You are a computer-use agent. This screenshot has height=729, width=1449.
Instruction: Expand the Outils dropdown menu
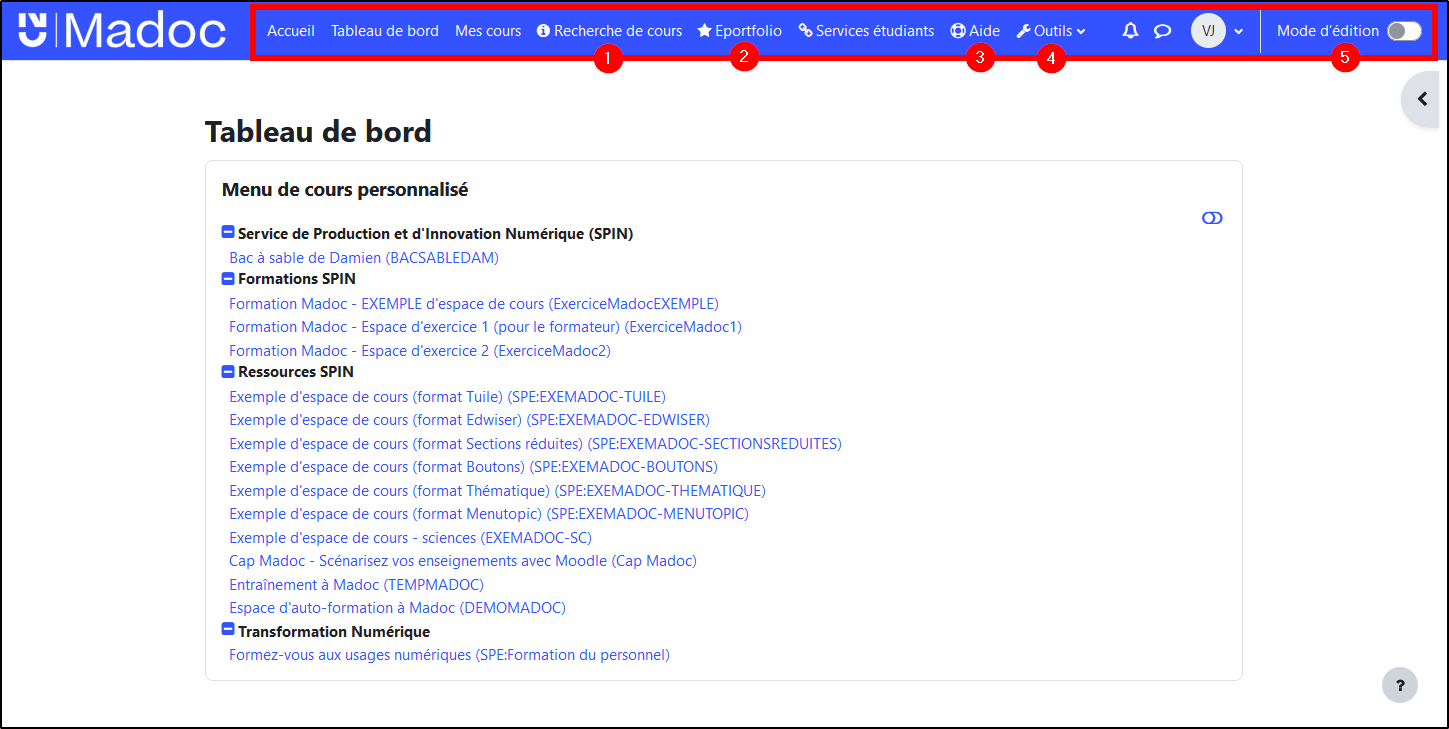pyautogui.click(x=1051, y=31)
